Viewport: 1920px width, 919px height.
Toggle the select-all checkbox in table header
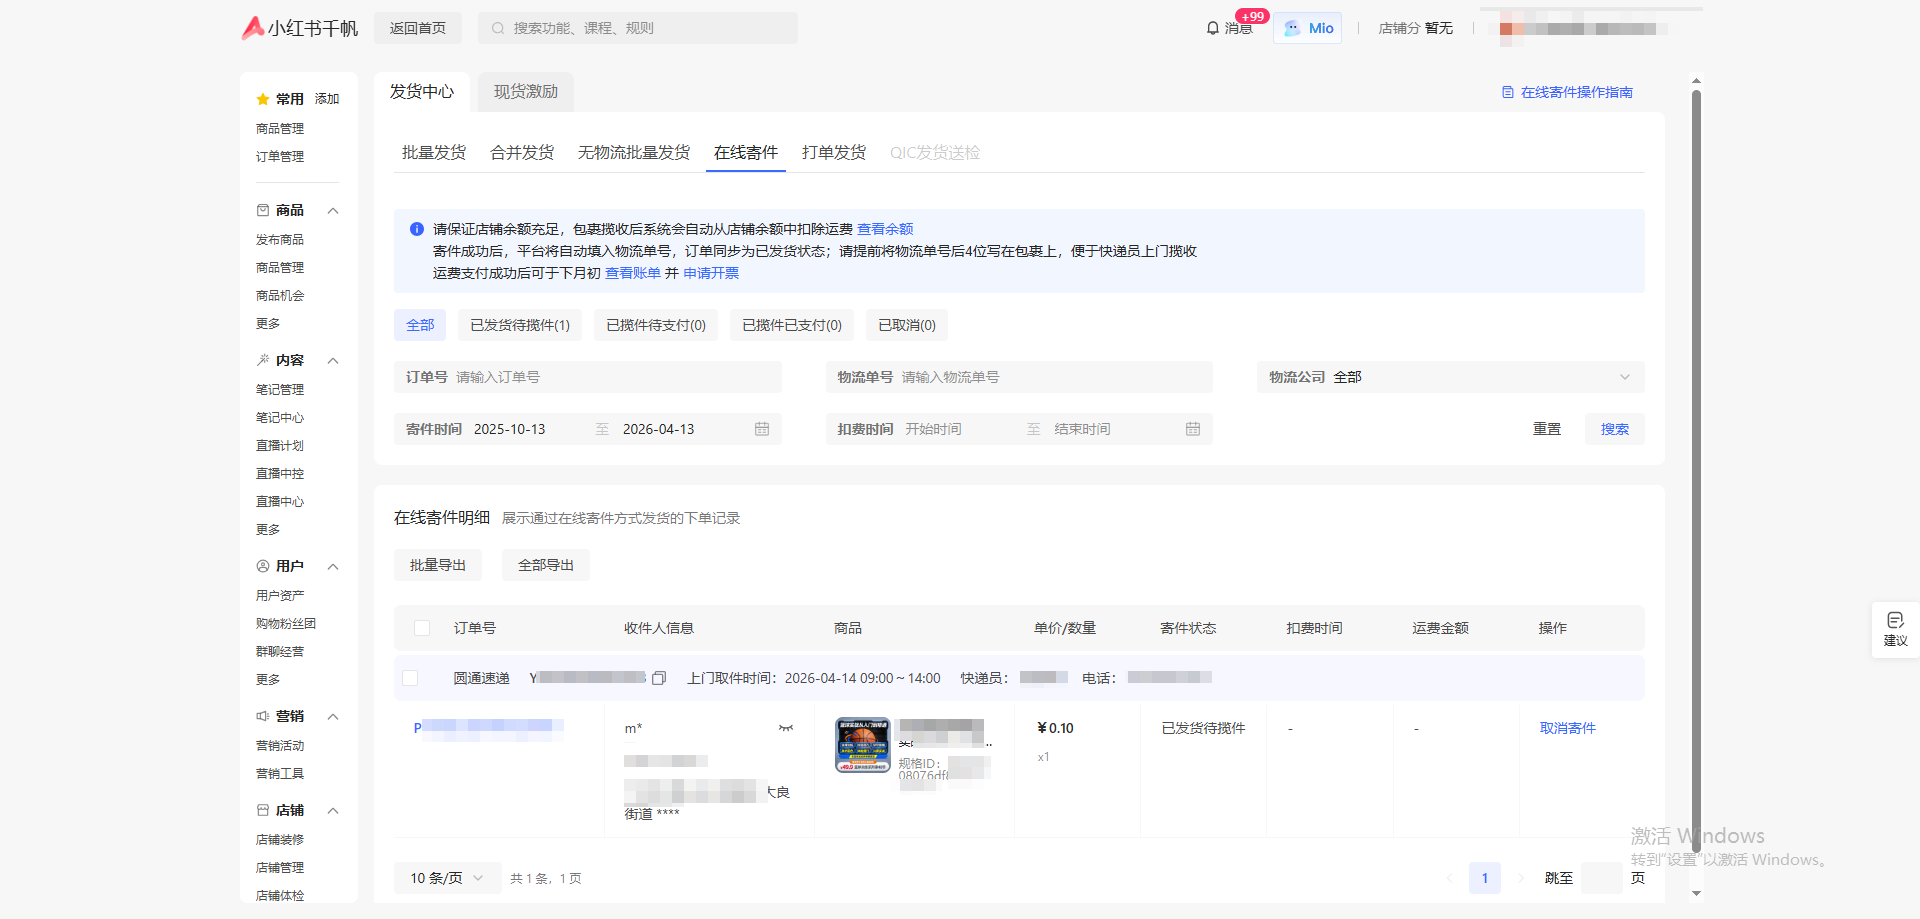pos(422,628)
